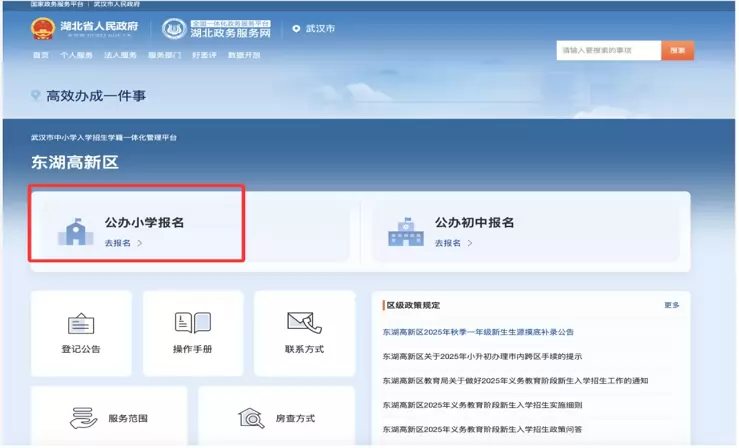Click the 公办小学报名 heading
This screenshot has height=448, width=739.
click(144, 222)
